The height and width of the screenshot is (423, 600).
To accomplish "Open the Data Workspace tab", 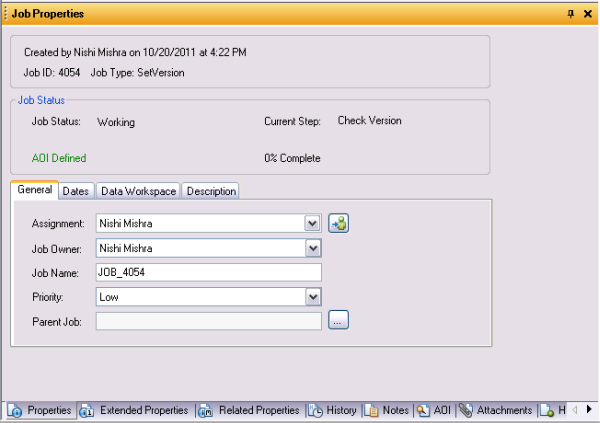I will (x=138, y=191).
